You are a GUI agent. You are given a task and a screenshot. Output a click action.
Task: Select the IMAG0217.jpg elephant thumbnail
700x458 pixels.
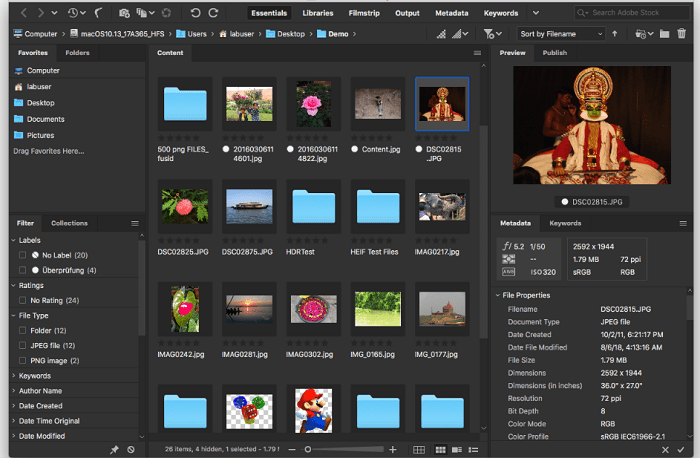click(442, 206)
